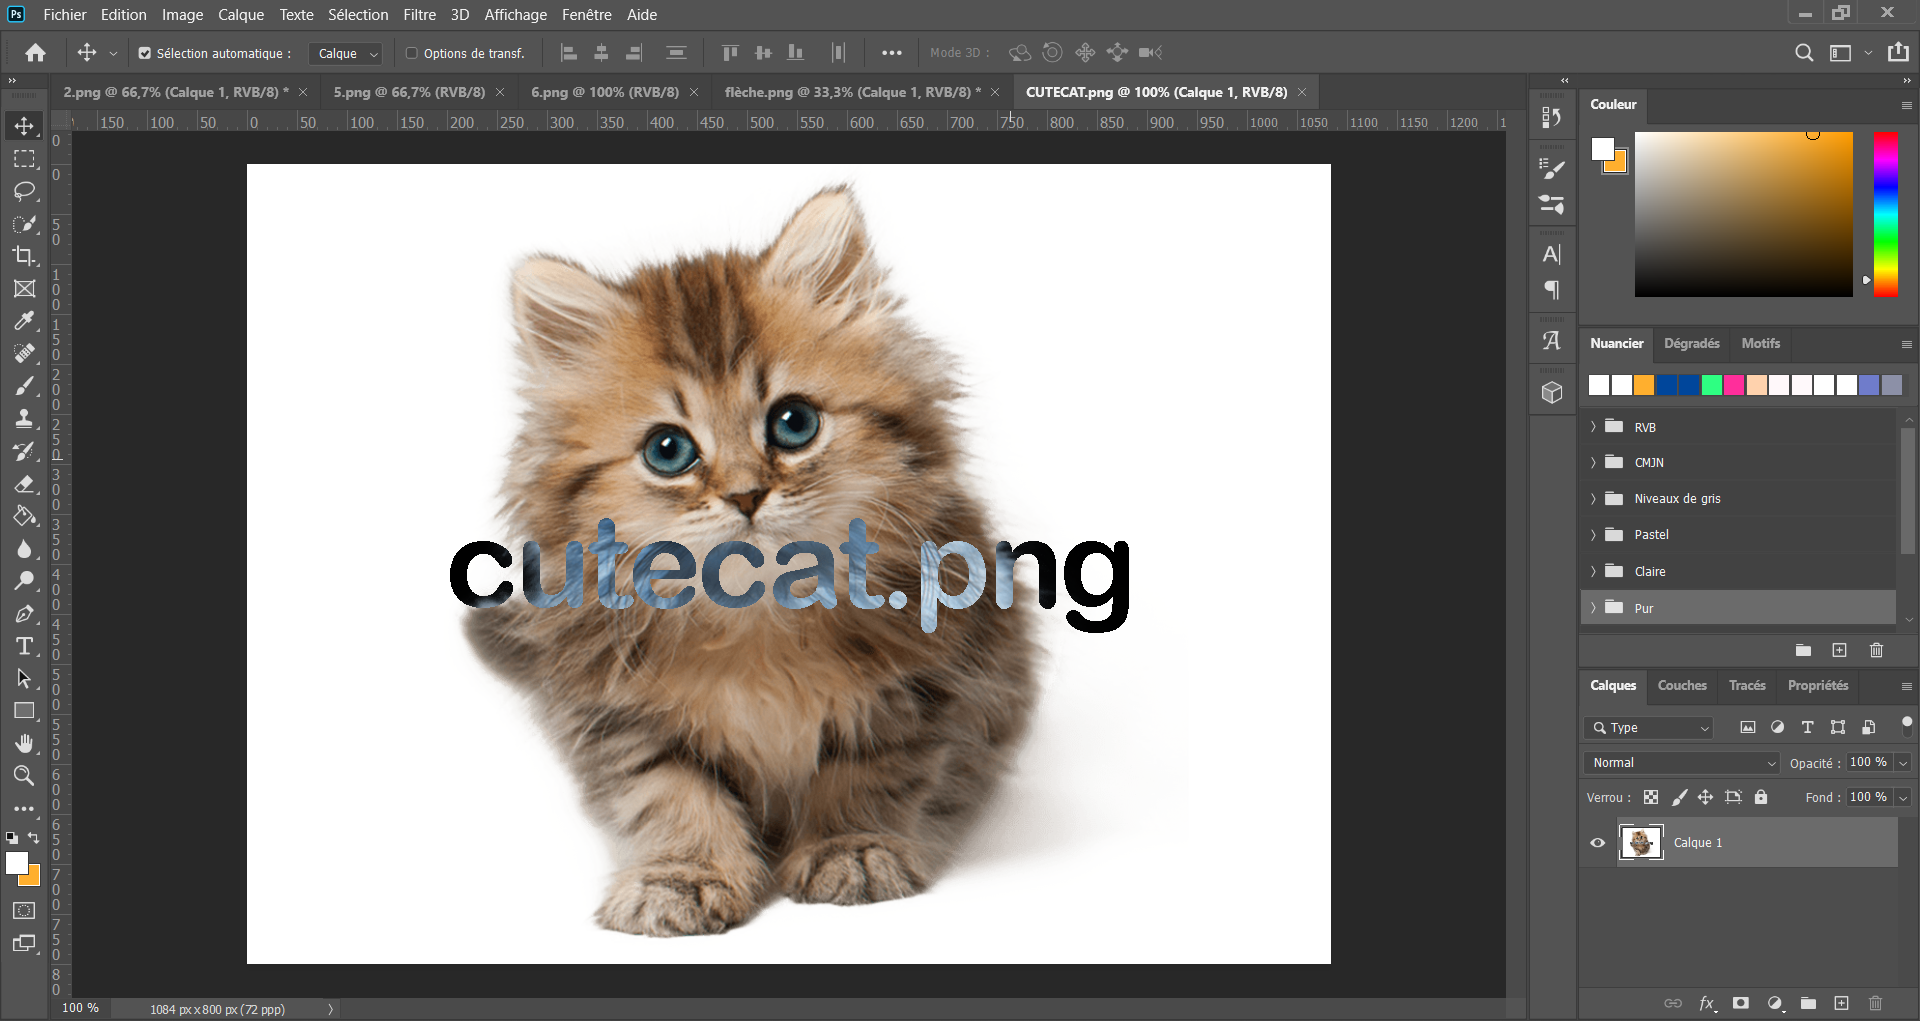This screenshot has width=1920, height=1021.
Task: Select the Rectangle shape tool
Action: coord(24,711)
